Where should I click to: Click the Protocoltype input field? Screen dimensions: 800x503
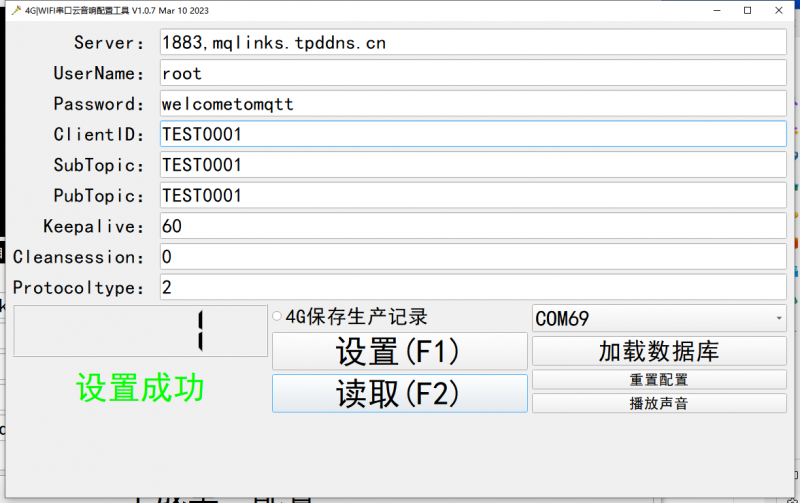click(470, 288)
